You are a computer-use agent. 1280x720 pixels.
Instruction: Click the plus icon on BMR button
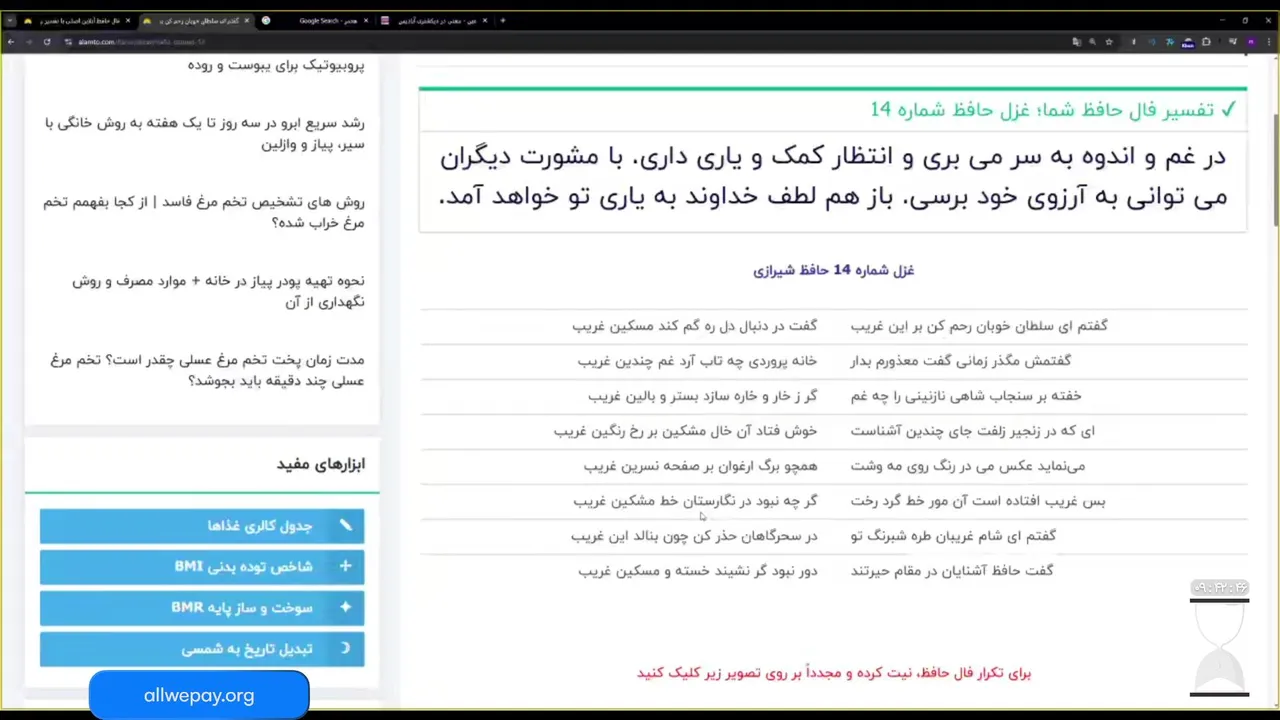point(345,607)
